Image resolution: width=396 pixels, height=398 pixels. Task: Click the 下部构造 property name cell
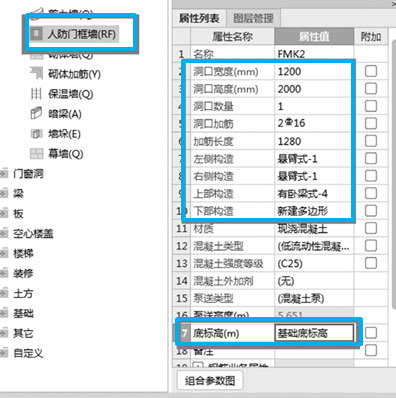click(x=232, y=211)
